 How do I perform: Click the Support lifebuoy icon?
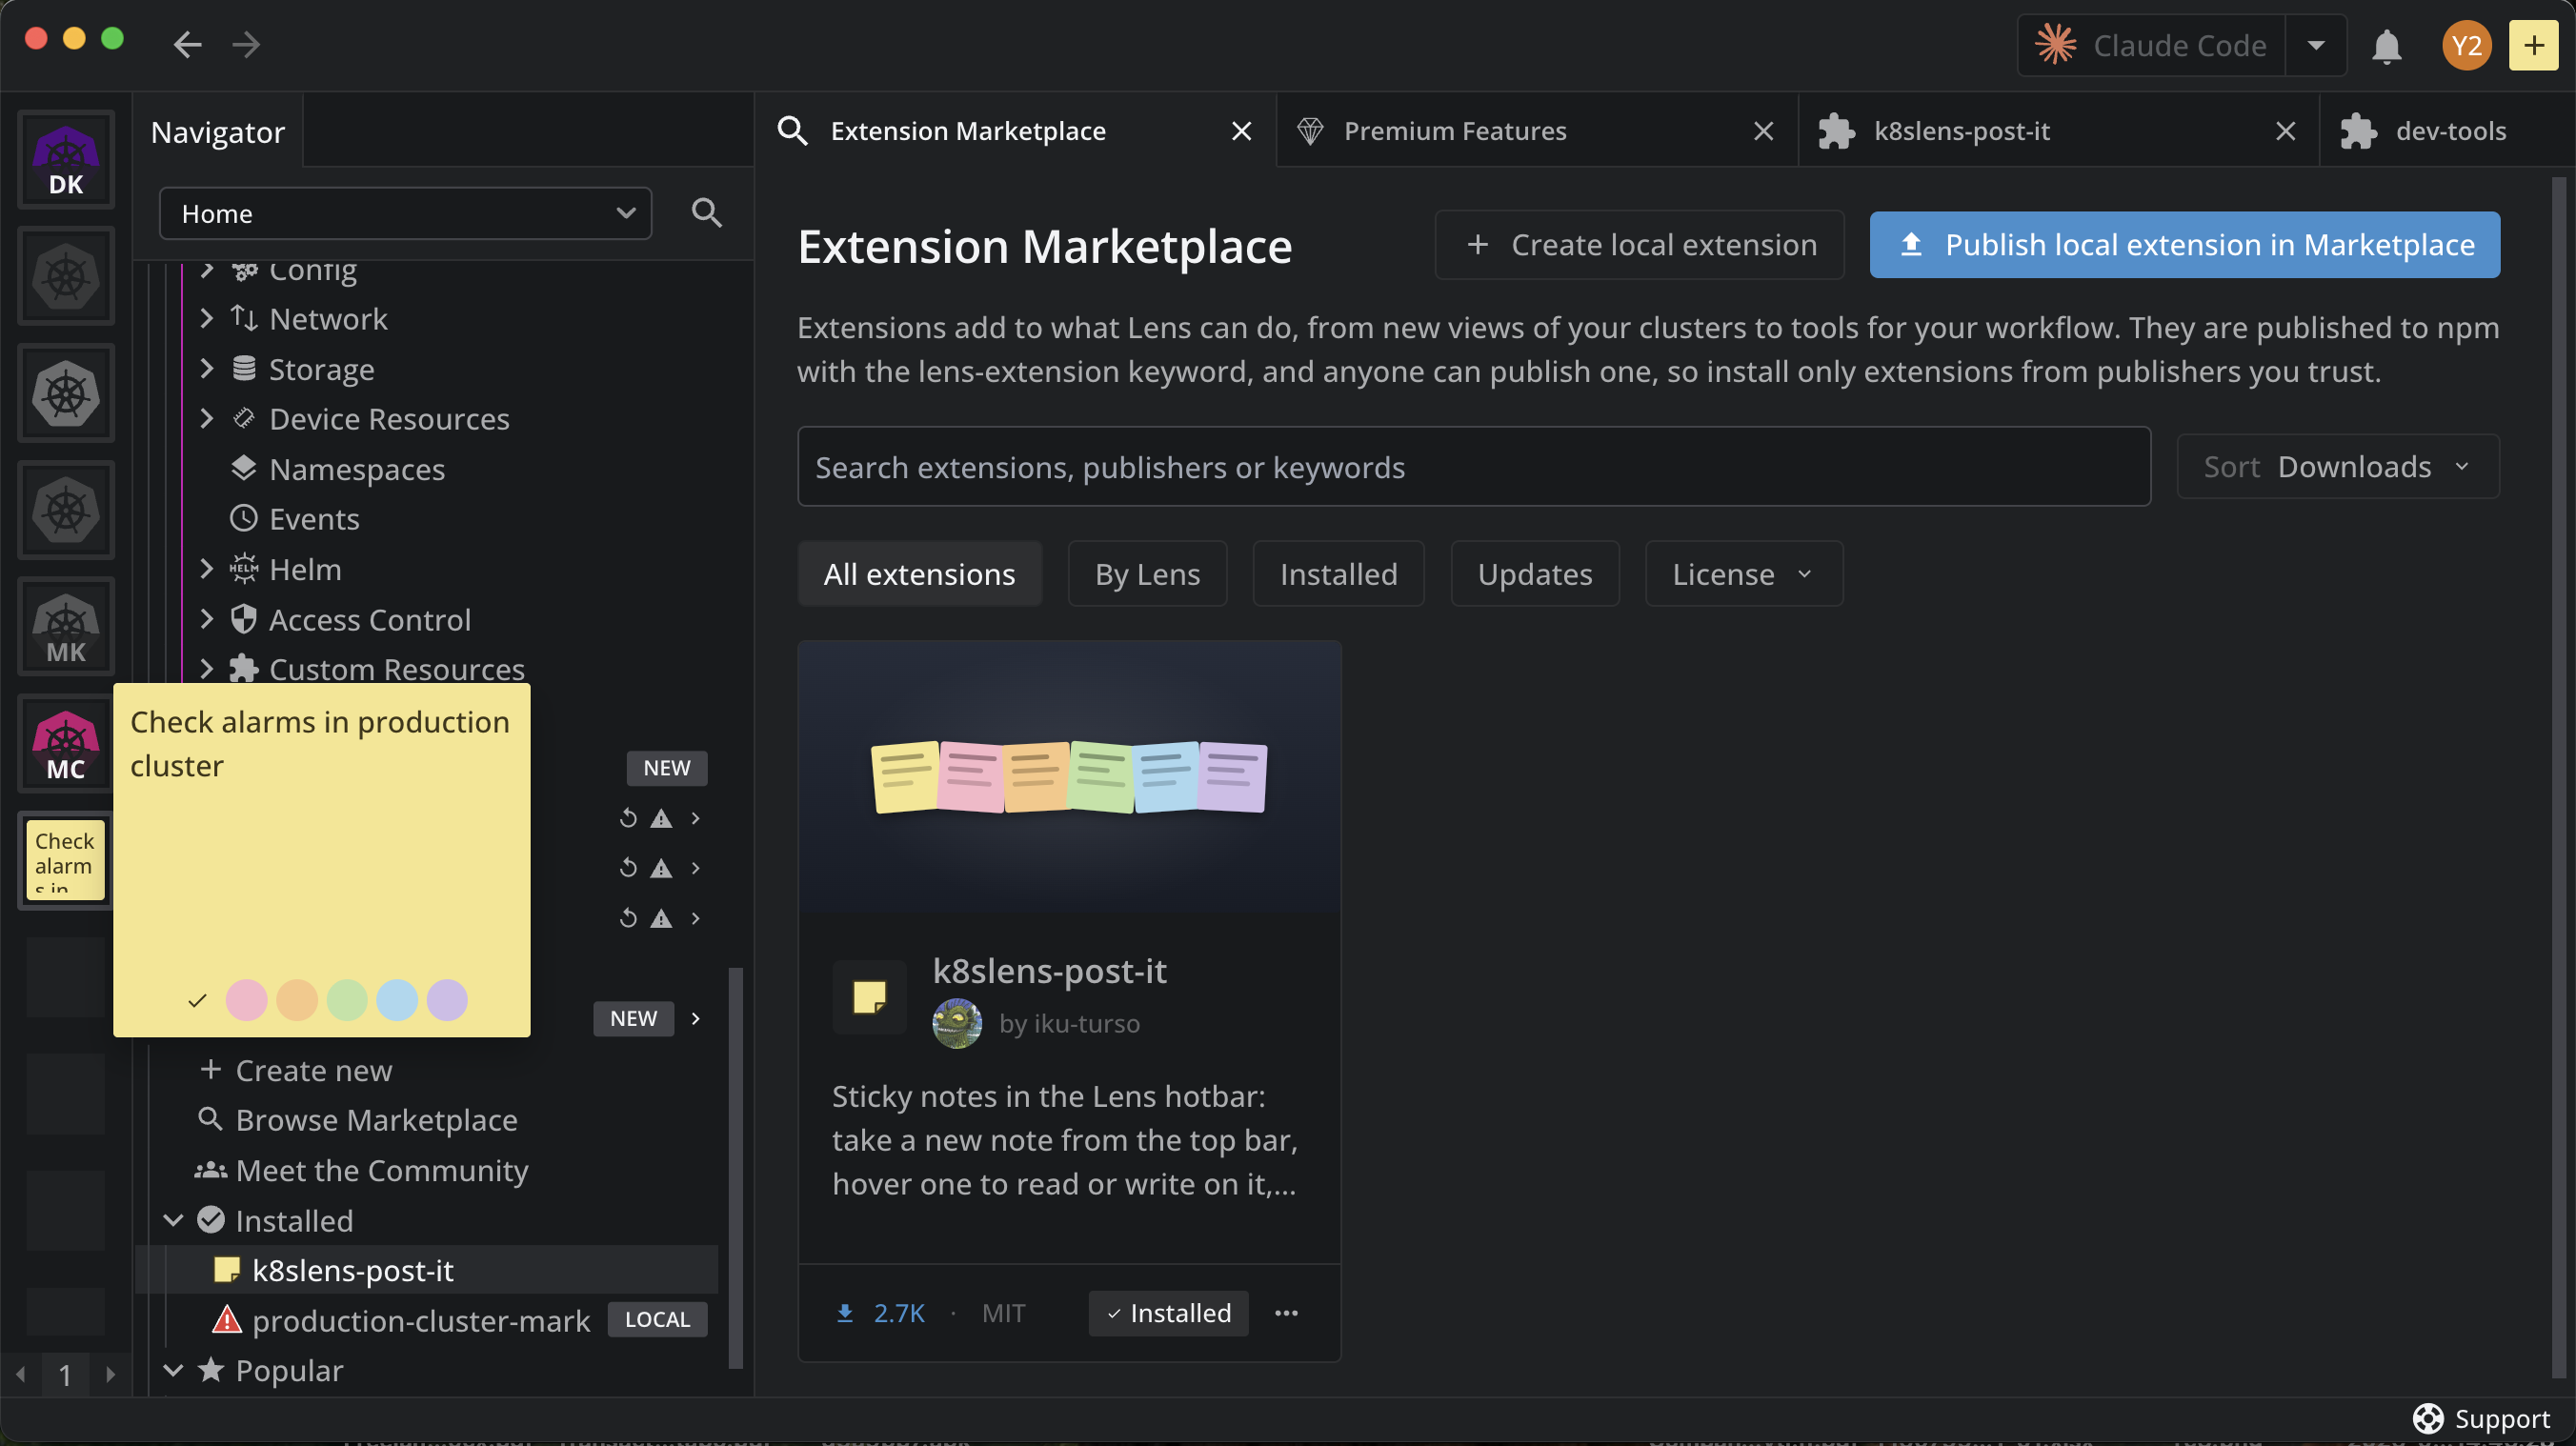pyautogui.click(x=2428, y=1418)
